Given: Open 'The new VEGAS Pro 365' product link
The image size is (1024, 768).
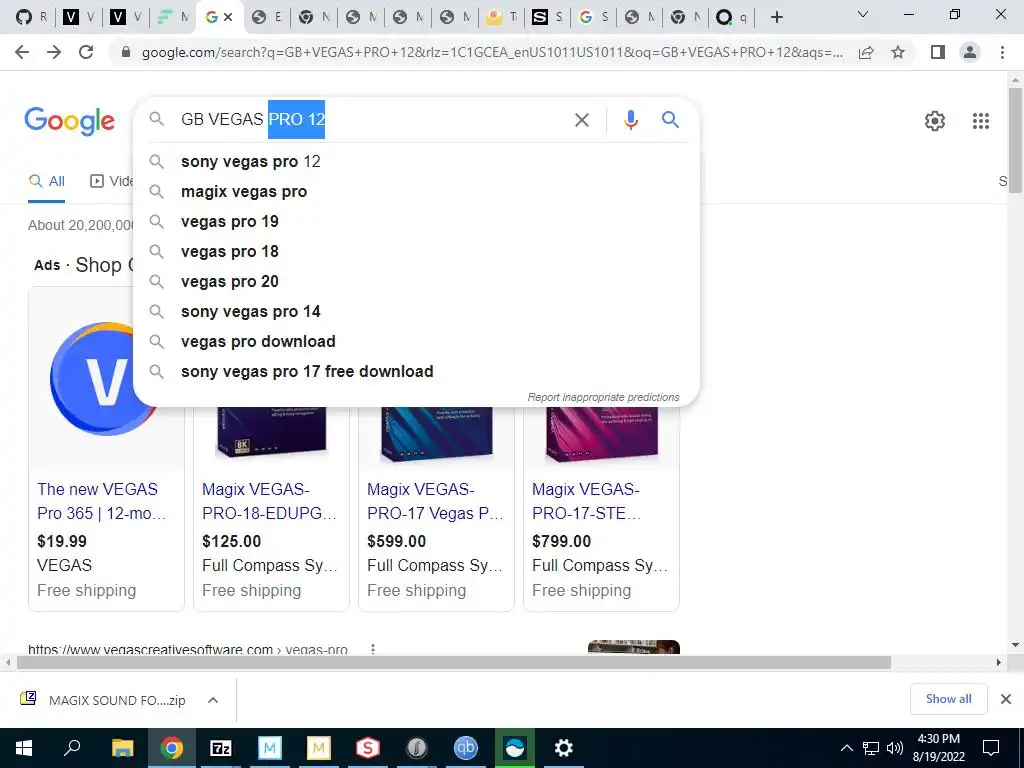Looking at the screenshot, I should (x=102, y=501).
